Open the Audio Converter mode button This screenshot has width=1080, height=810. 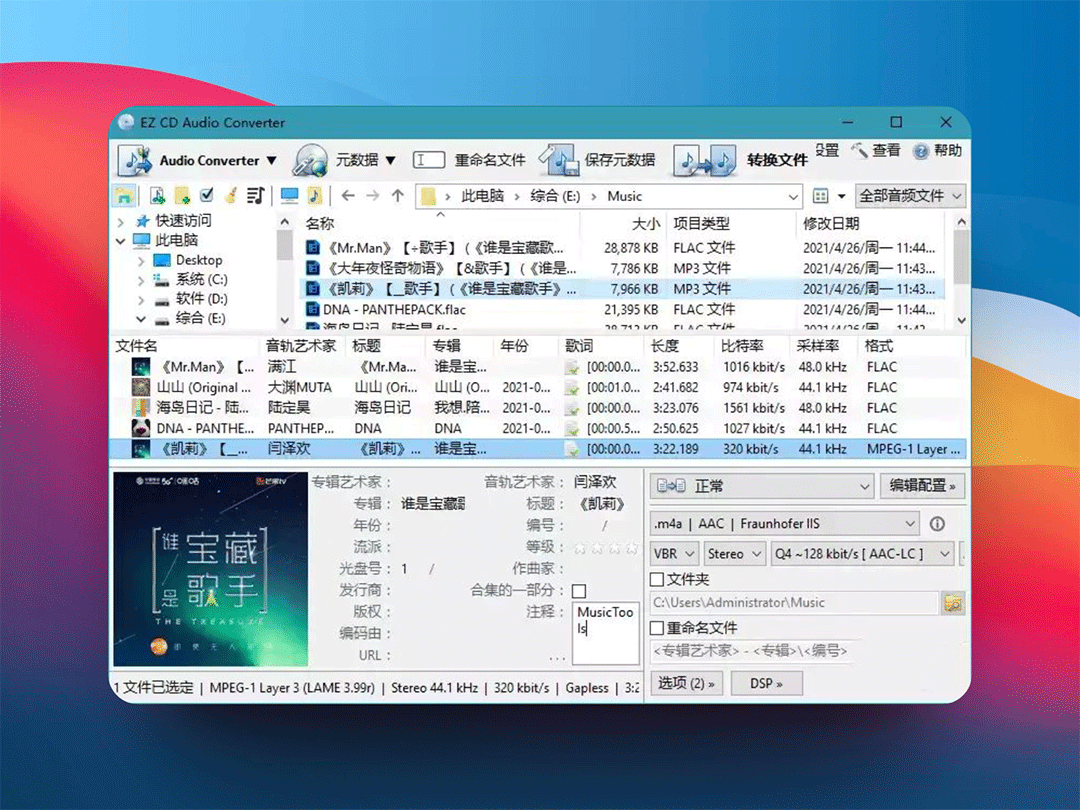pyautogui.click(x=198, y=160)
